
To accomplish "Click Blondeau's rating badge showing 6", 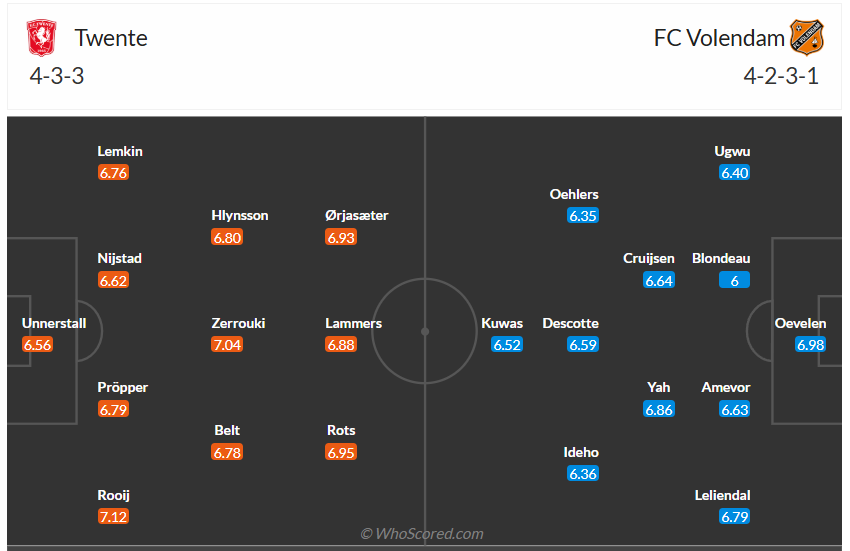I will (x=734, y=281).
